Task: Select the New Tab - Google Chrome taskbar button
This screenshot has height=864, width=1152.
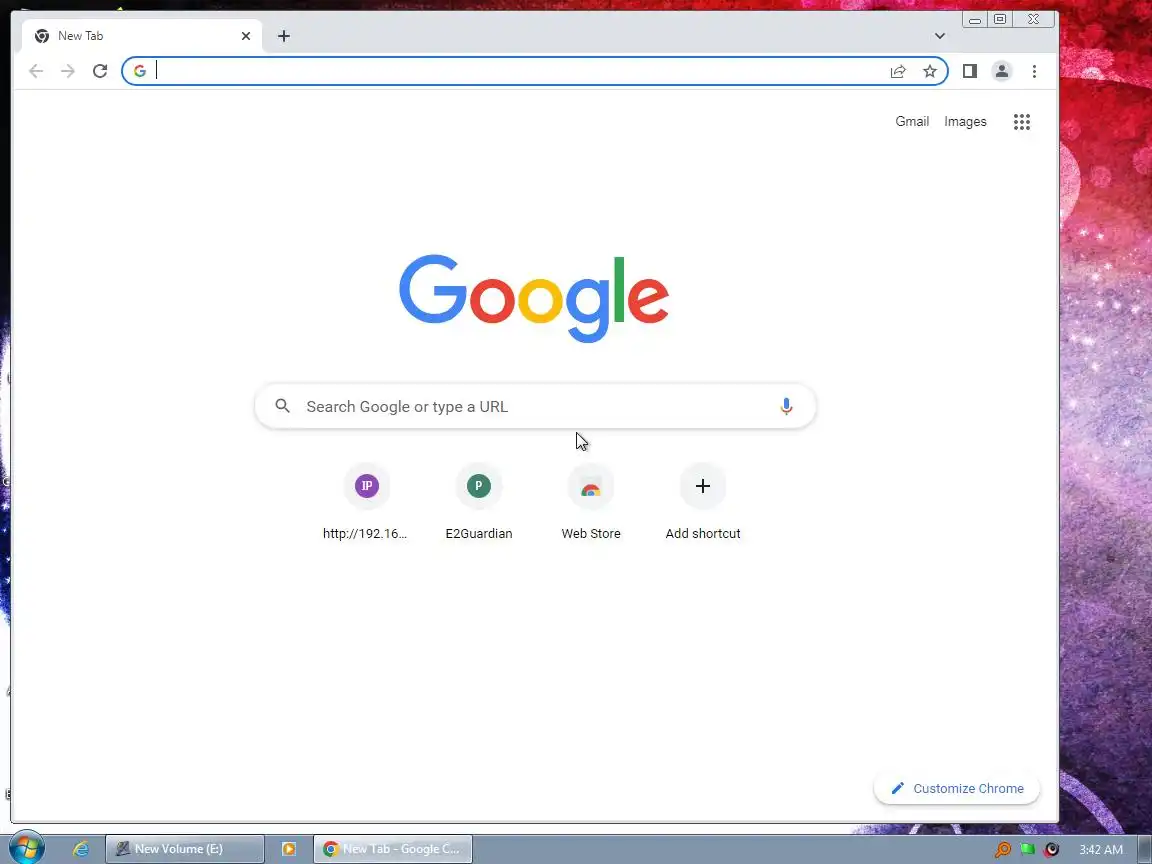Action: click(x=393, y=849)
